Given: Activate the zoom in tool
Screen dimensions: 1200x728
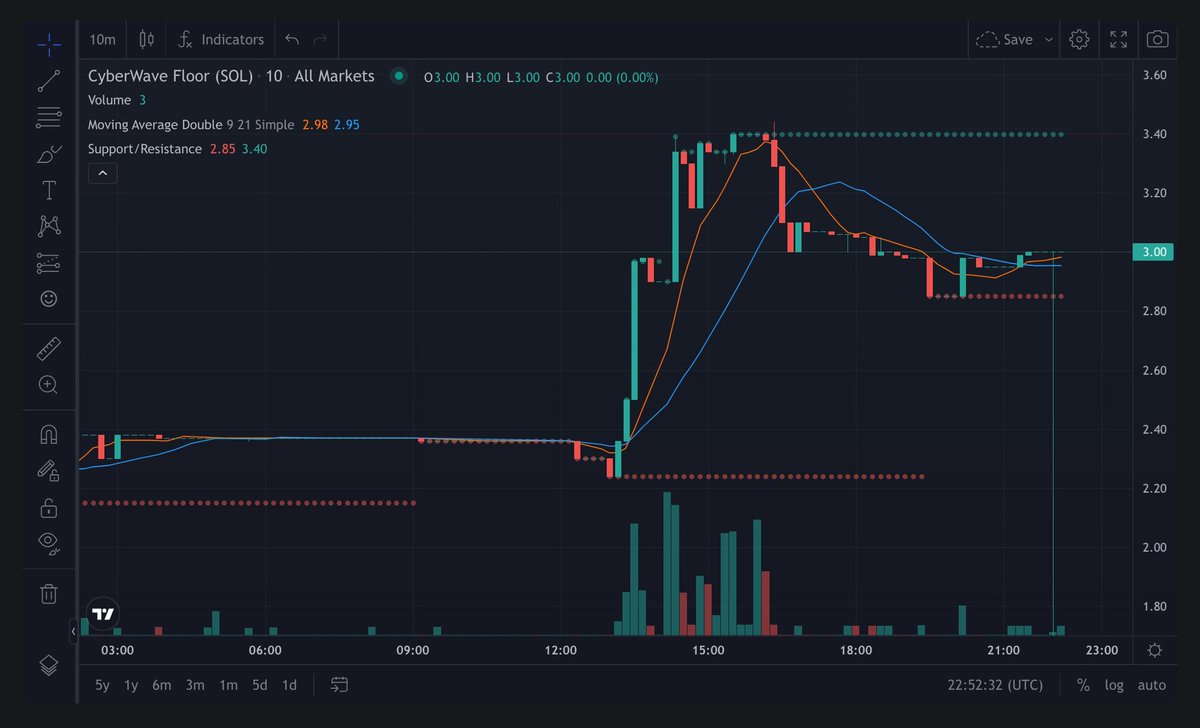Looking at the screenshot, I should point(48,384).
